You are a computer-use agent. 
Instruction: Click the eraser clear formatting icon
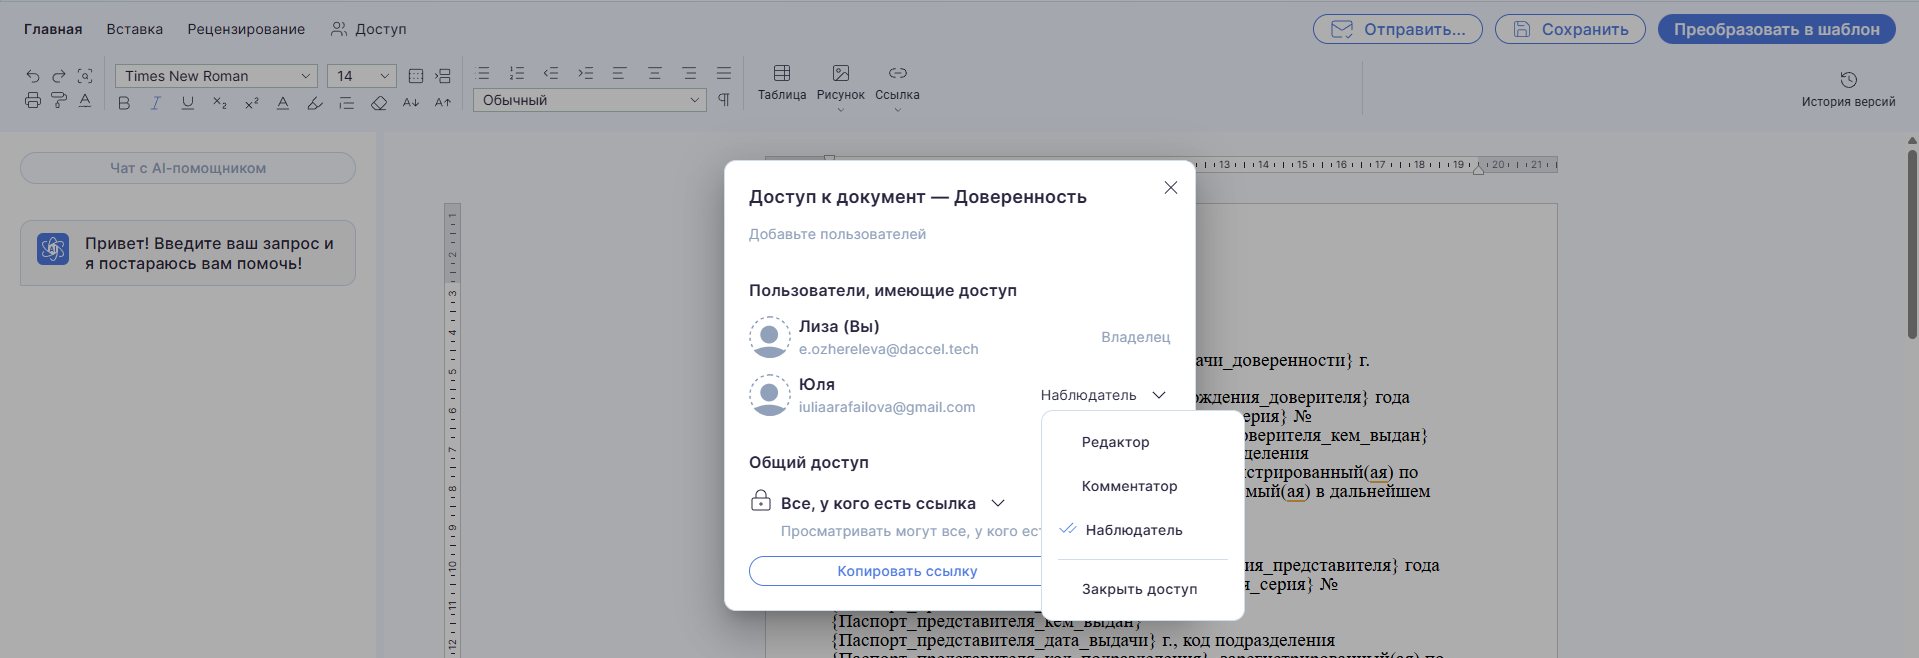pyautogui.click(x=379, y=103)
